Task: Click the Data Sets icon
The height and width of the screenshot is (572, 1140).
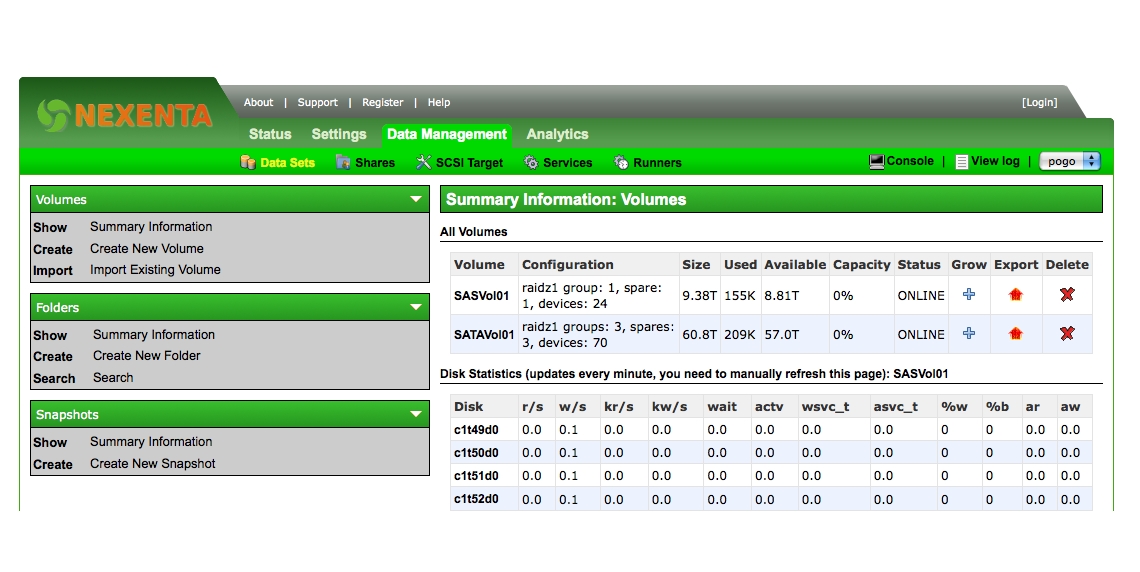Action: [247, 162]
